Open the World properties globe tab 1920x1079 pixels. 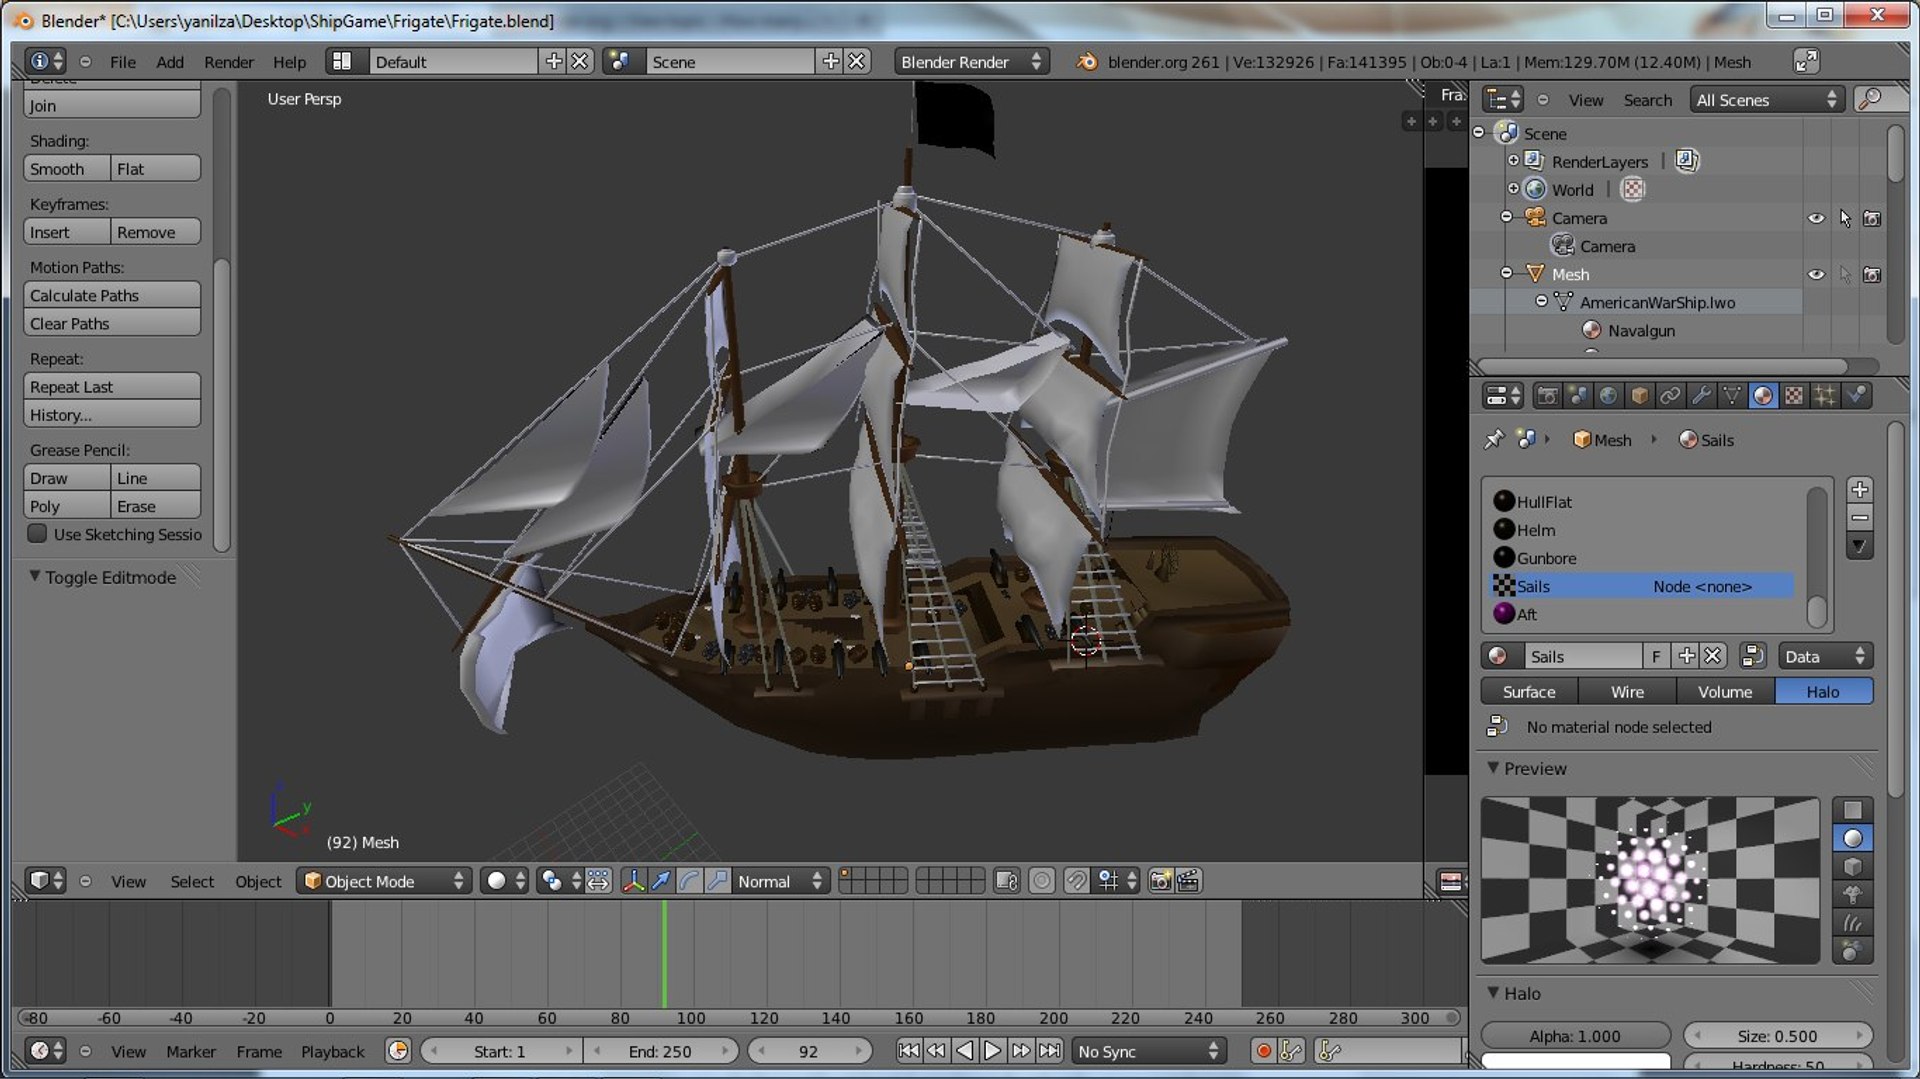(x=1608, y=396)
